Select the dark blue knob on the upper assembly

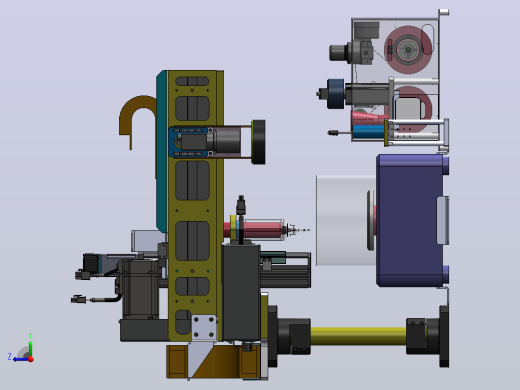click(x=335, y=94)
